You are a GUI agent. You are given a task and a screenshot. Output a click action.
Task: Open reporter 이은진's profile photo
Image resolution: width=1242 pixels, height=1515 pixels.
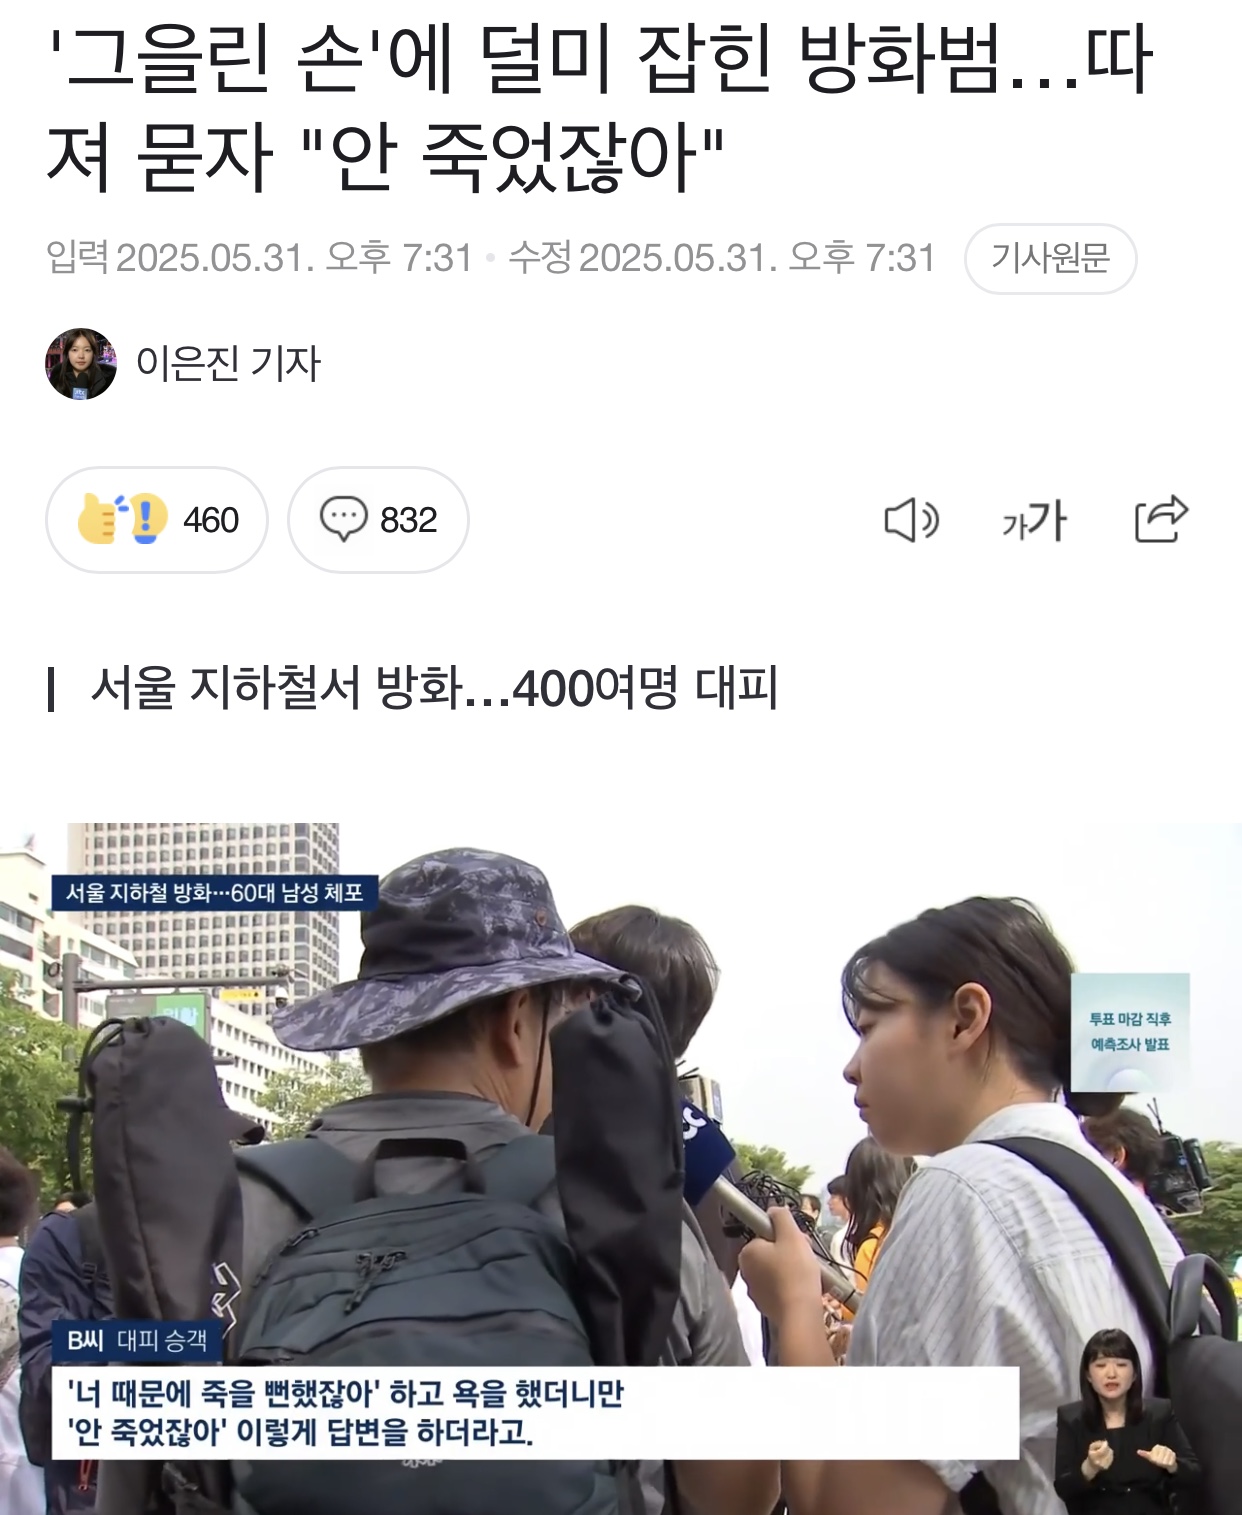[81, 364]
